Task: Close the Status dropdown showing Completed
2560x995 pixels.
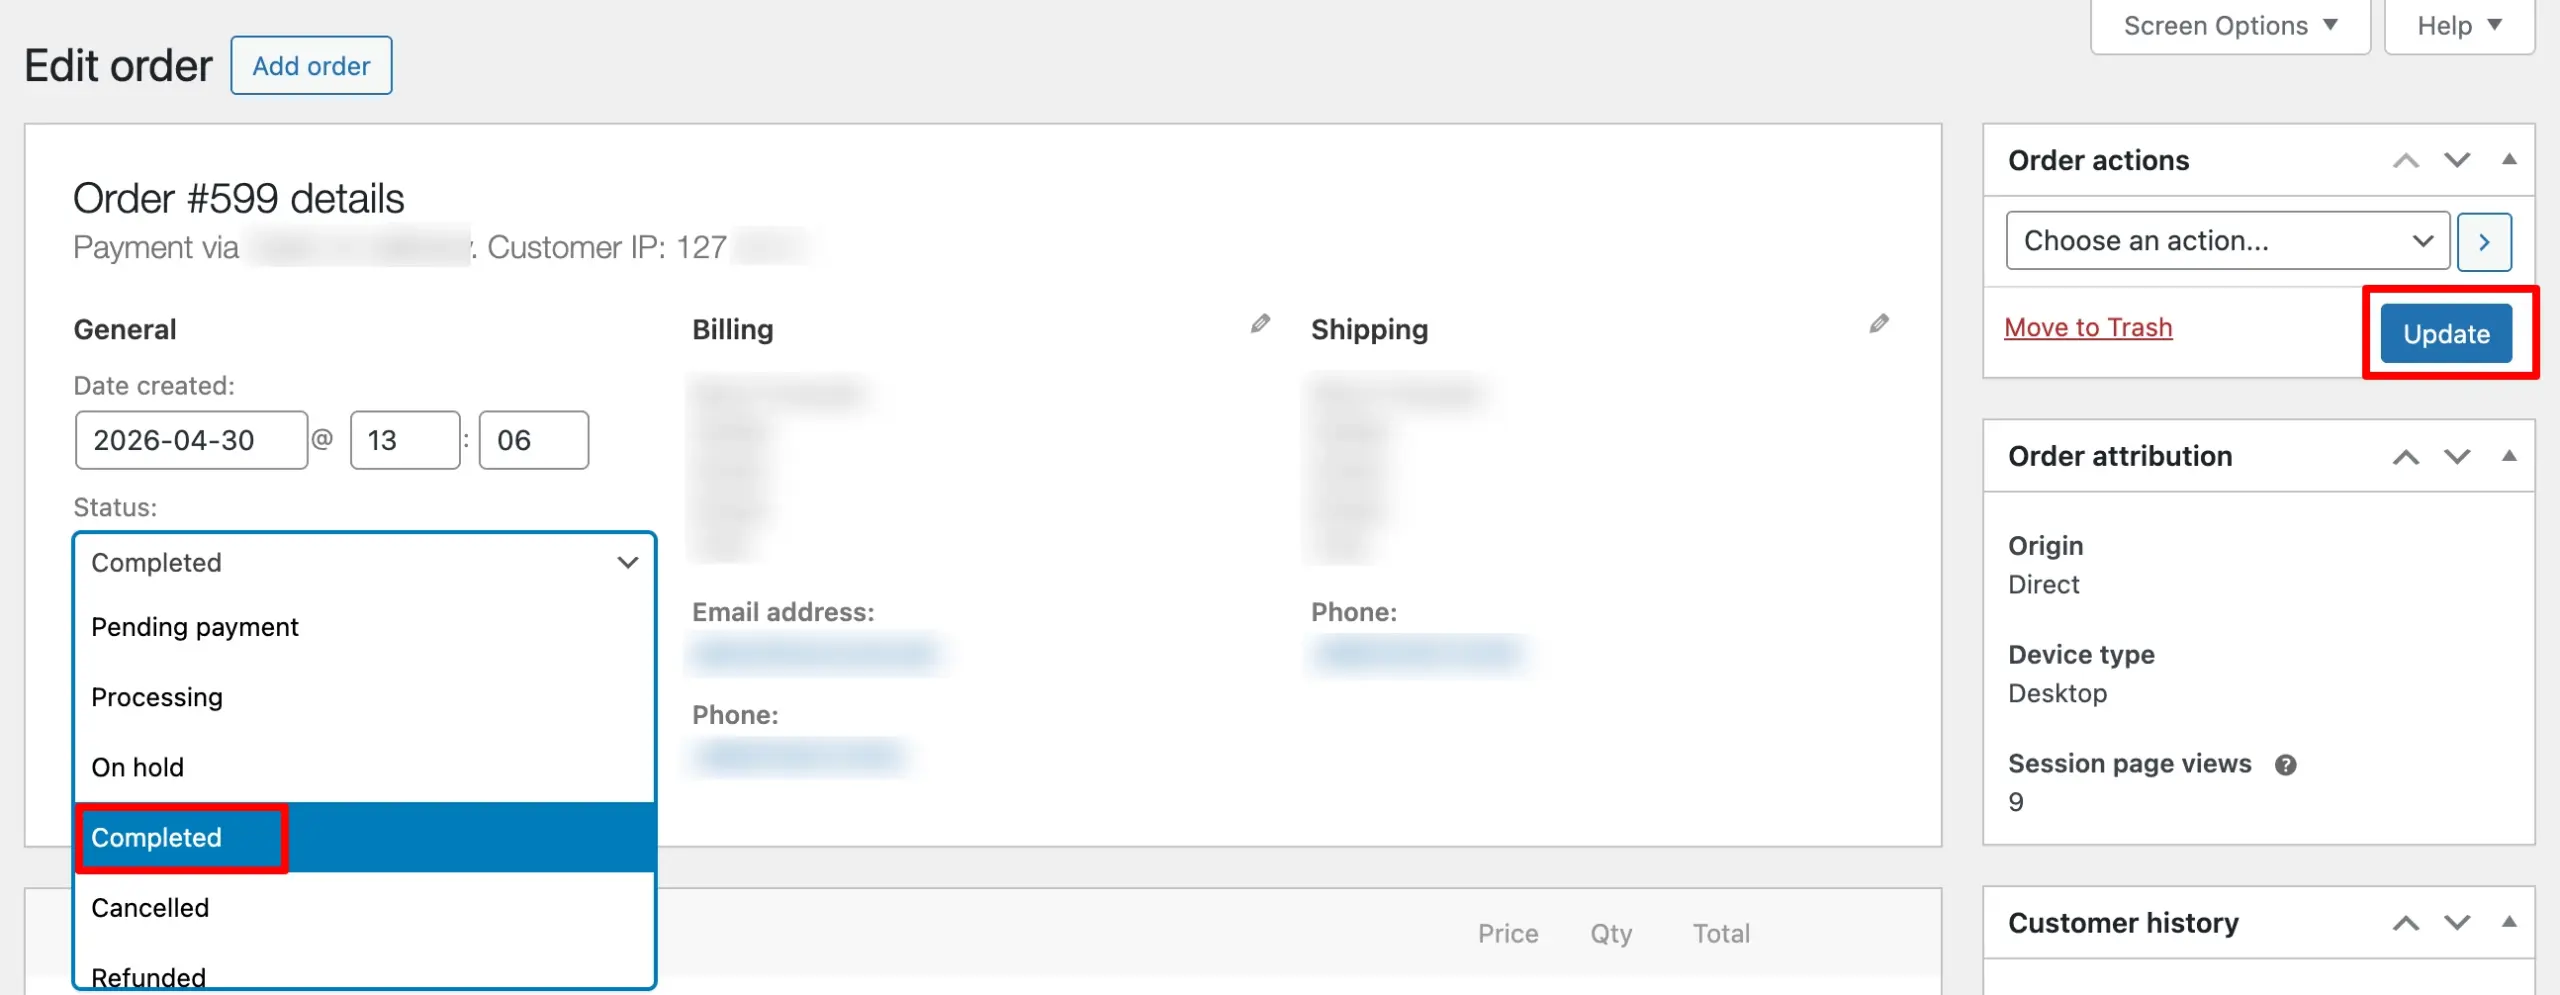Action: coord(364,563)
